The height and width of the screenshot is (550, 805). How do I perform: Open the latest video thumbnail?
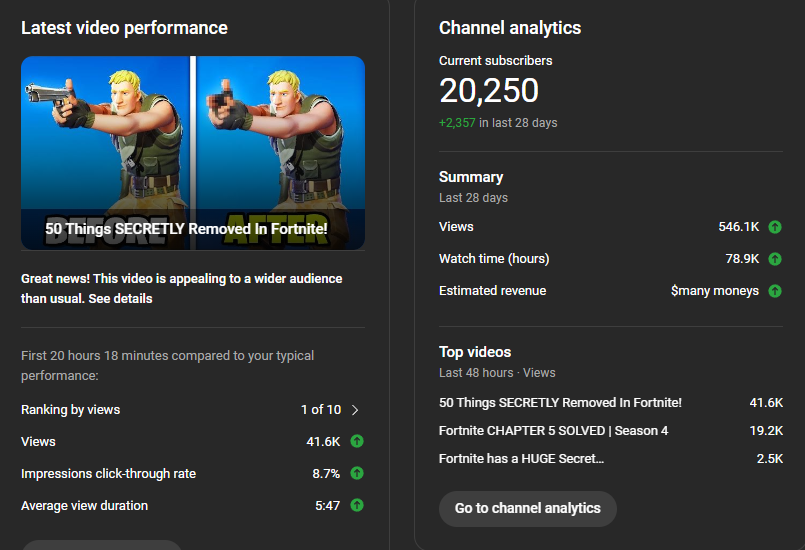tap(193, 153)
